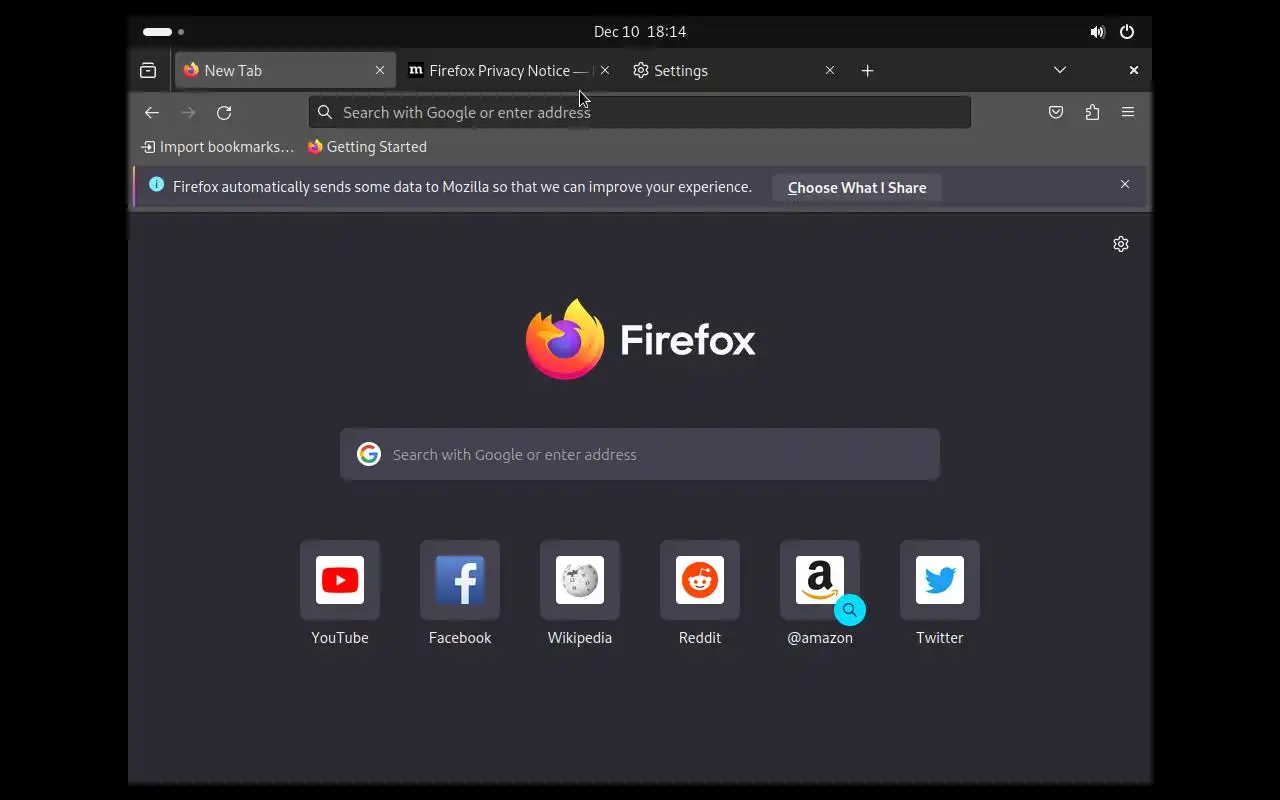Switch to the New Tab tab
The image size is (1280, 800).
285,70
